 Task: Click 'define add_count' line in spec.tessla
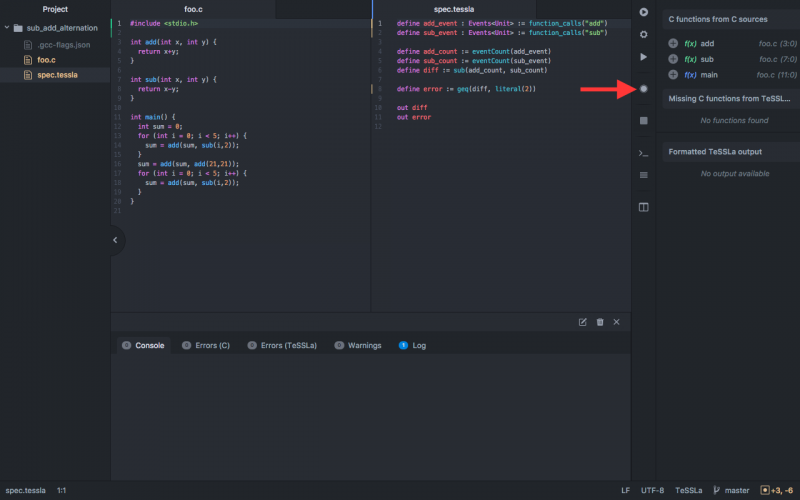[473, 52]
